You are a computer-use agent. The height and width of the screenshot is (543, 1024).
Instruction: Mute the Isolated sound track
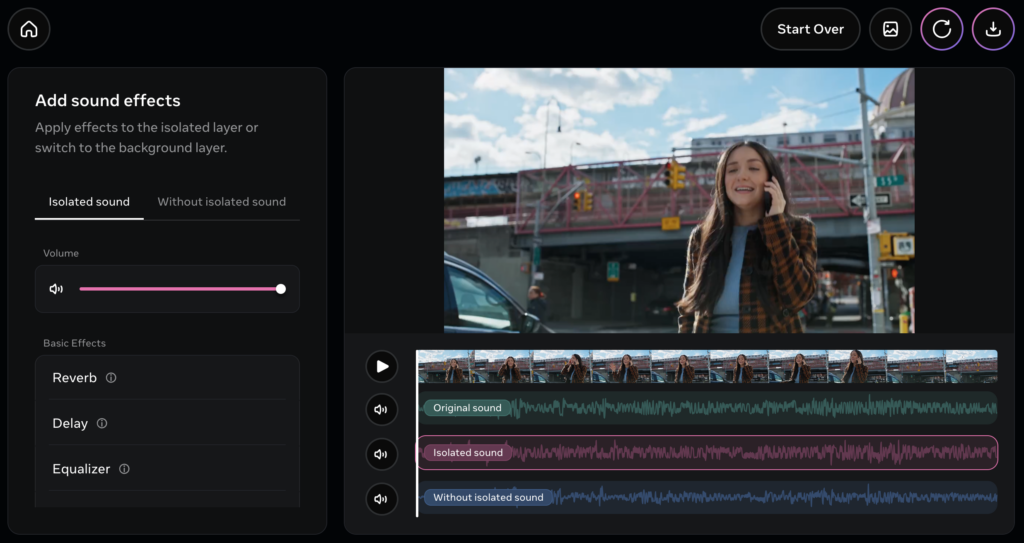[x=381, y=454]
